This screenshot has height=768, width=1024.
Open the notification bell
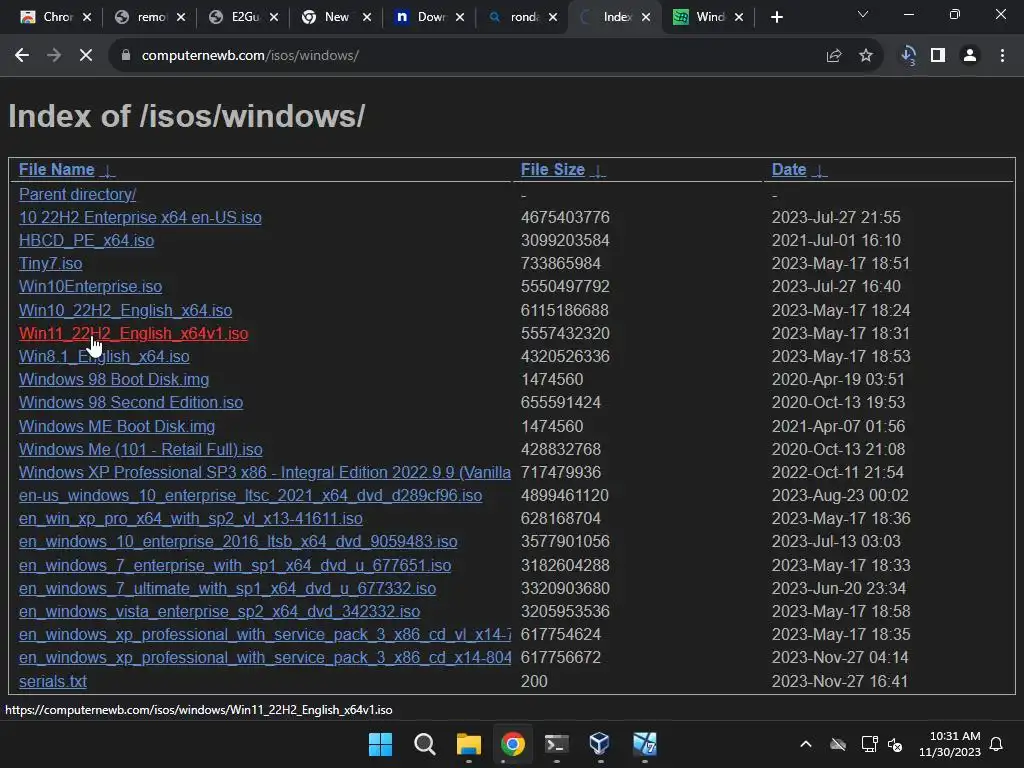click(997, 744)
